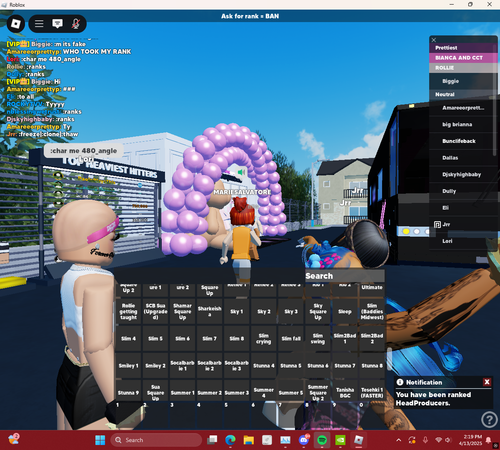Open the hamburger menu in top bar
The height and width of the screenshot is (450, 500).
point(39,24)
